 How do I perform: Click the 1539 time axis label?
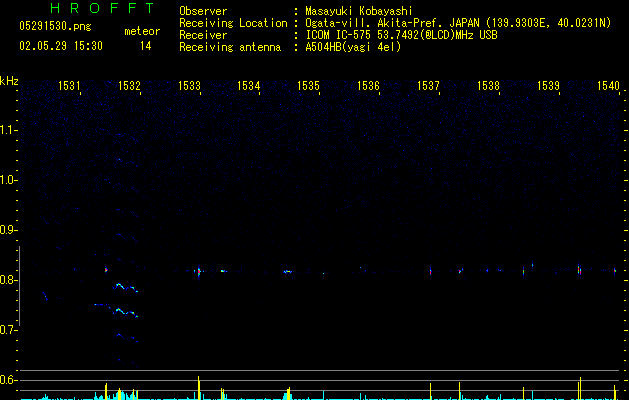[x=548, y=86]
